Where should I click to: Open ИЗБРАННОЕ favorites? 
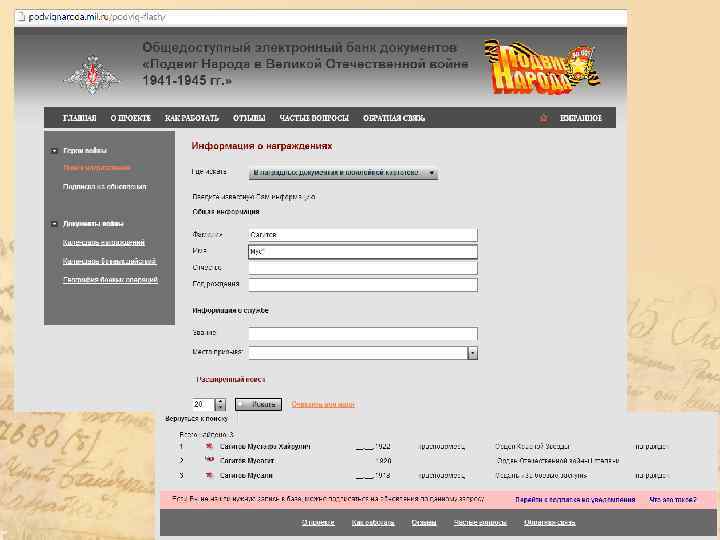[x=580, y=118]
